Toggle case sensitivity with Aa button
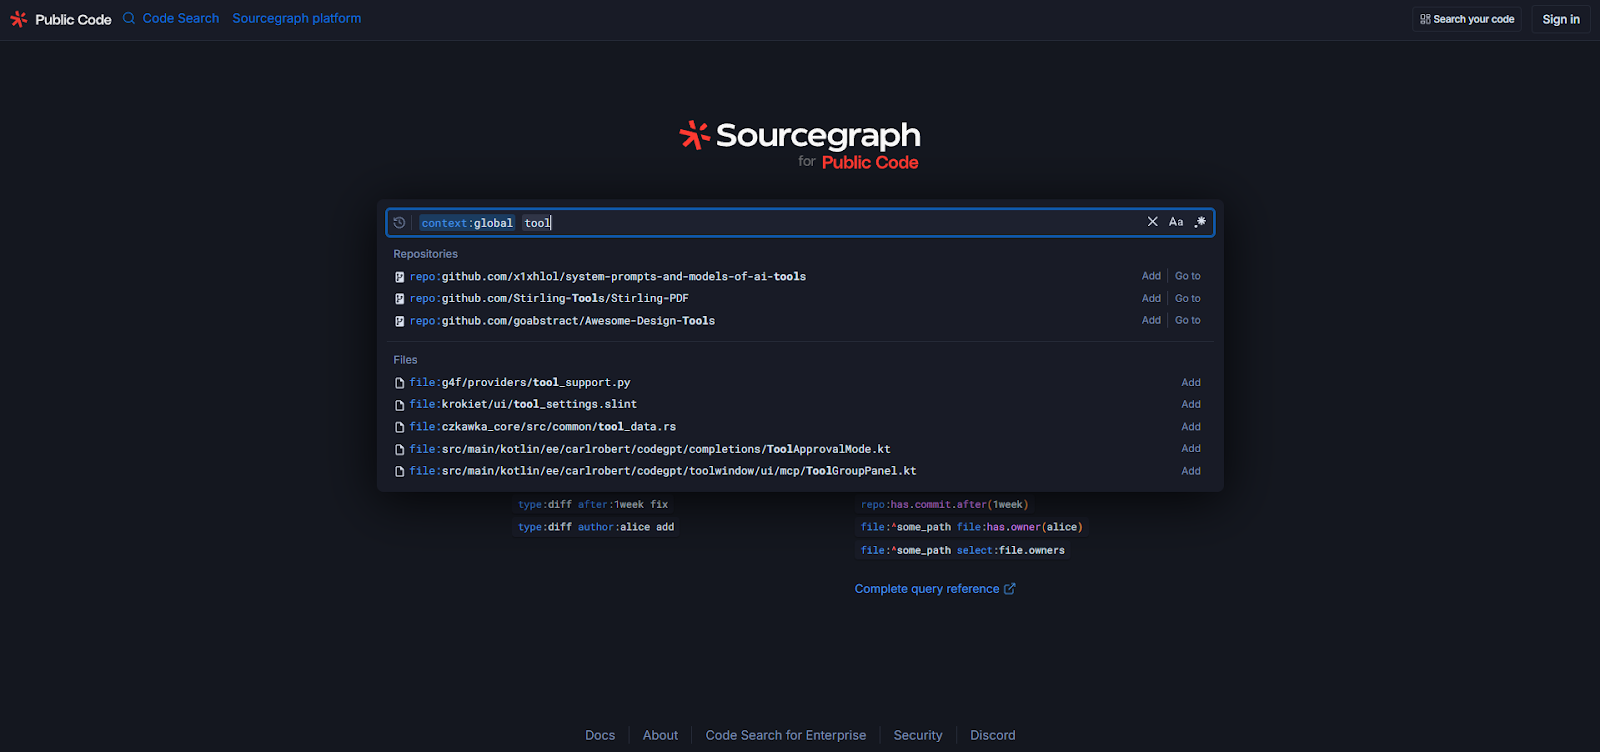This screenshot has height=752, width=1600. click(x=1176, y=222)
